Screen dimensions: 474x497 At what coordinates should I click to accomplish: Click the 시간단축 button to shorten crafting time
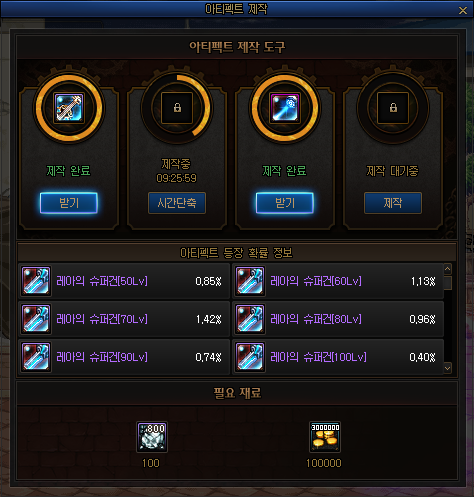[x=177, y=203]
